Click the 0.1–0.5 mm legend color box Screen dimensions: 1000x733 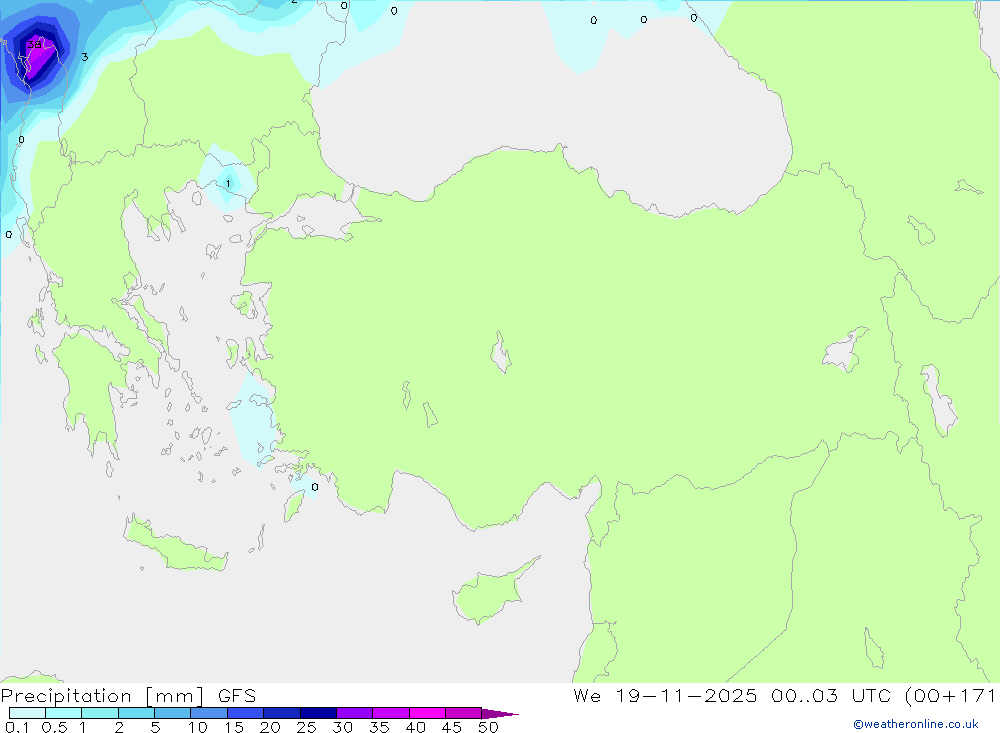(27, 713)
